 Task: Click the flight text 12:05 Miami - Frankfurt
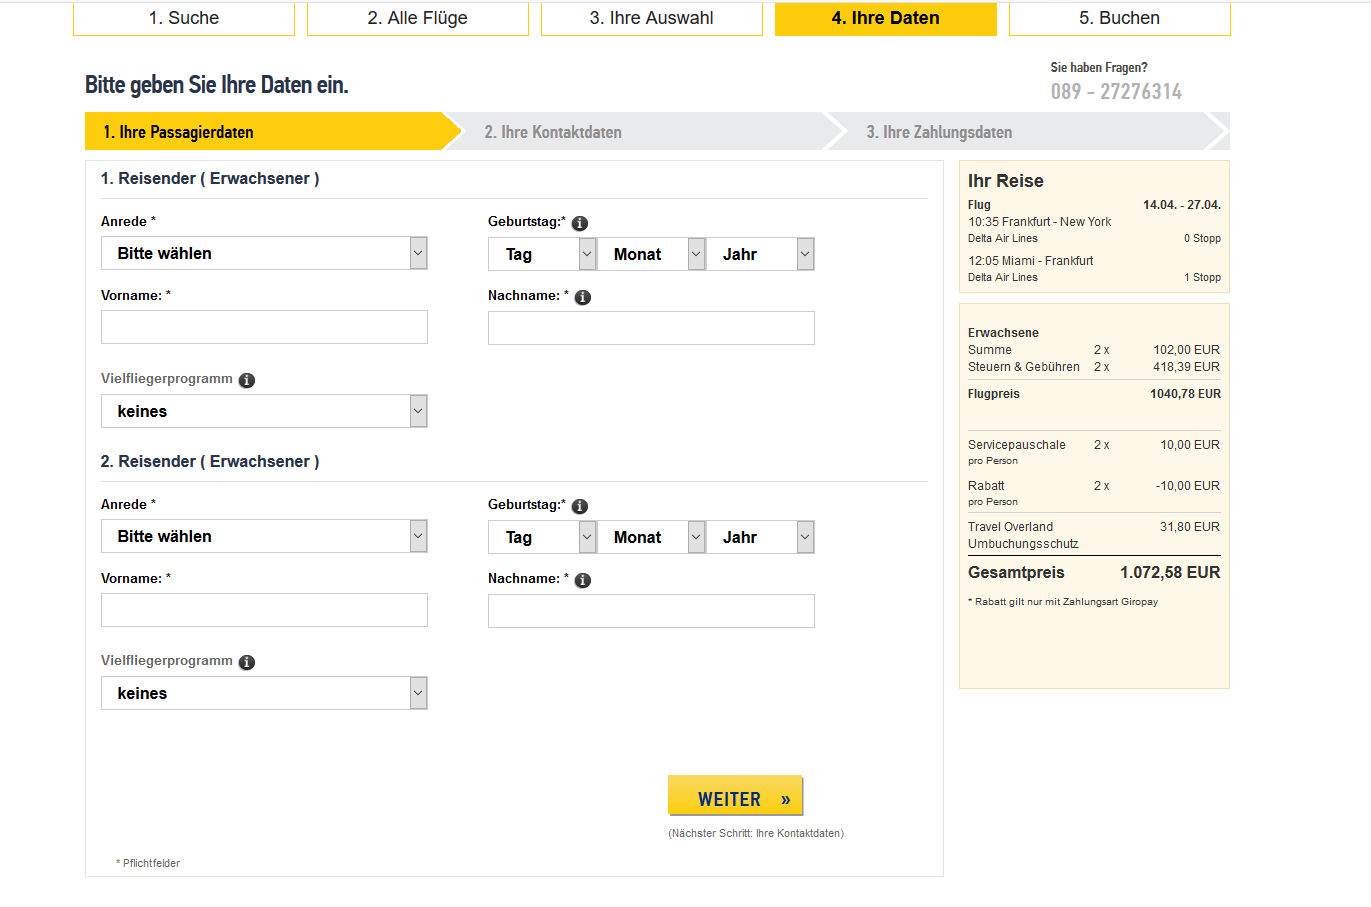coord(1030,261)
